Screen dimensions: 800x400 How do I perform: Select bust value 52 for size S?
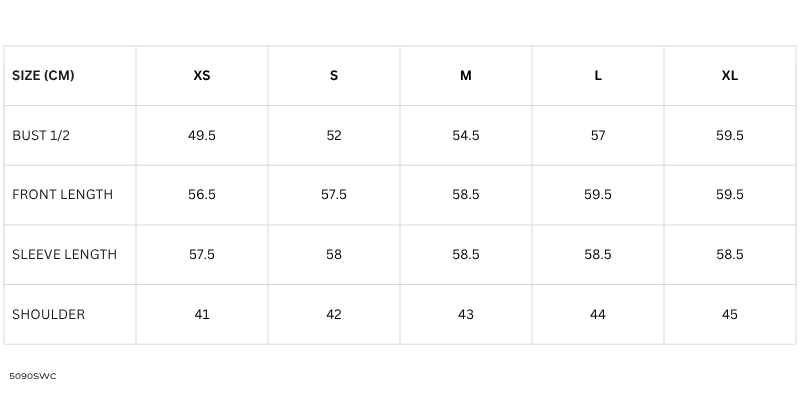pyautogui.click(x=334, y=136)
